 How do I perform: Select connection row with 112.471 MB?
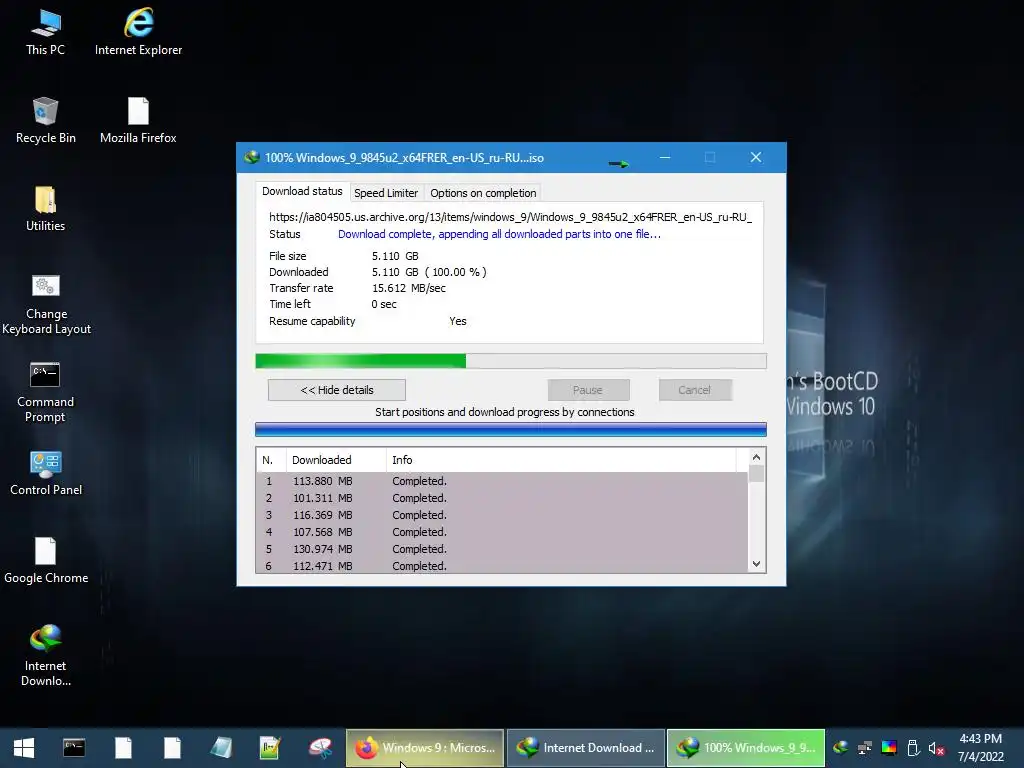[502, 566]
